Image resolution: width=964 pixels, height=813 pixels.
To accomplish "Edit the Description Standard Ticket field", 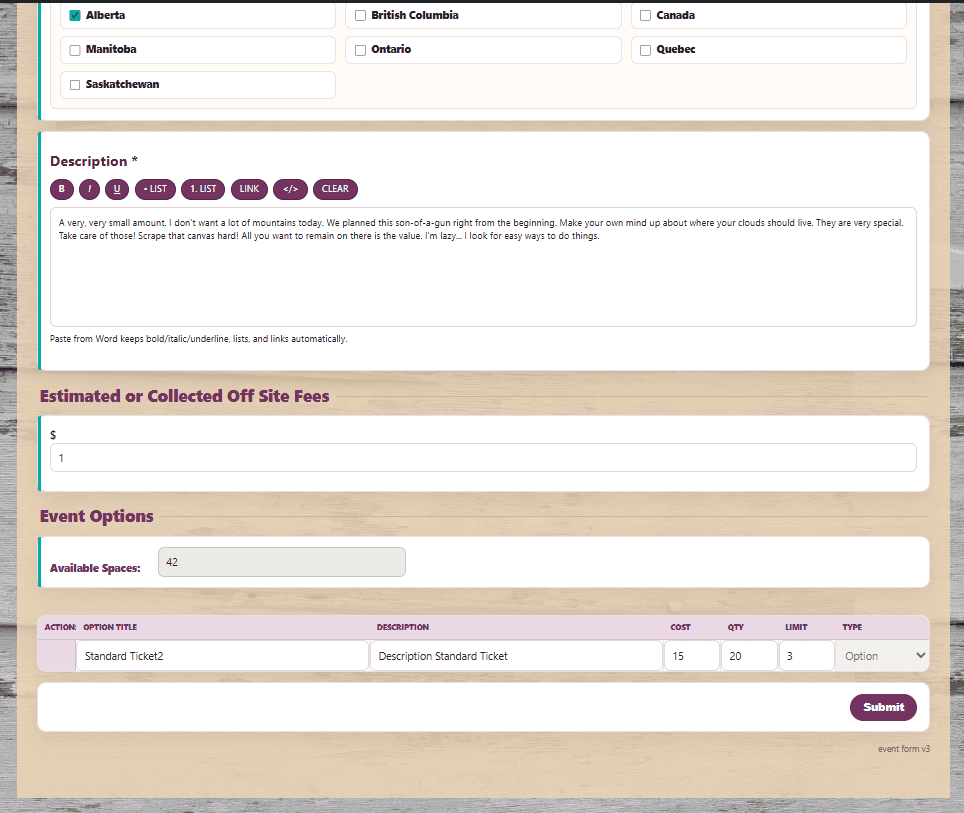I will pos(516,656).
